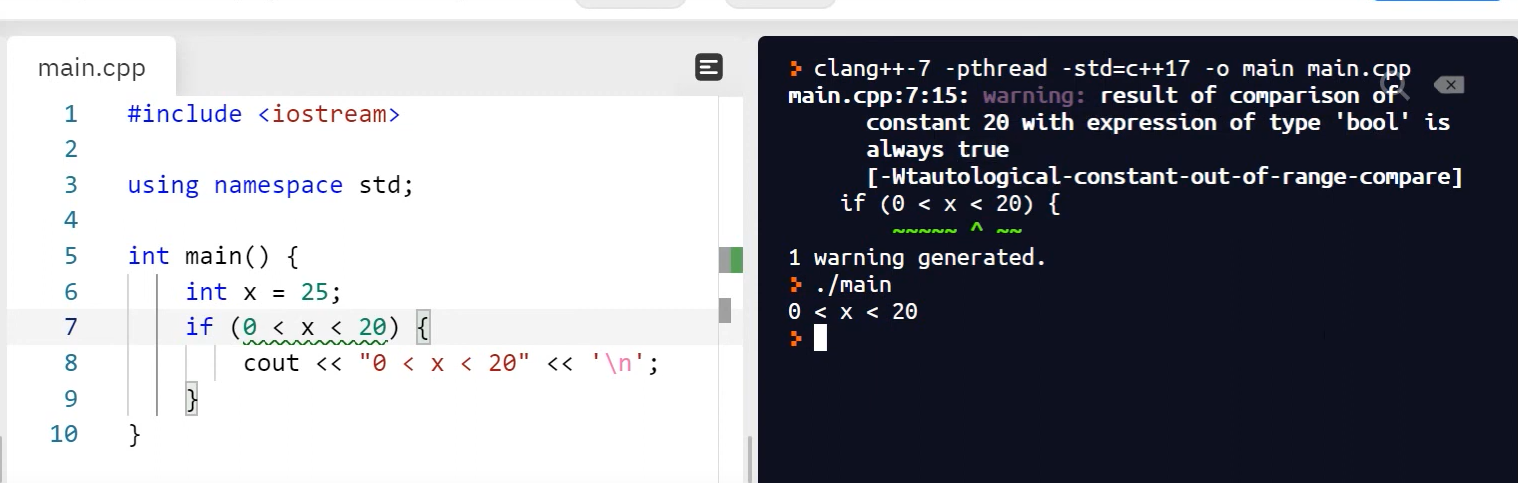Click 'always true' in the console warning

(937, 150)
